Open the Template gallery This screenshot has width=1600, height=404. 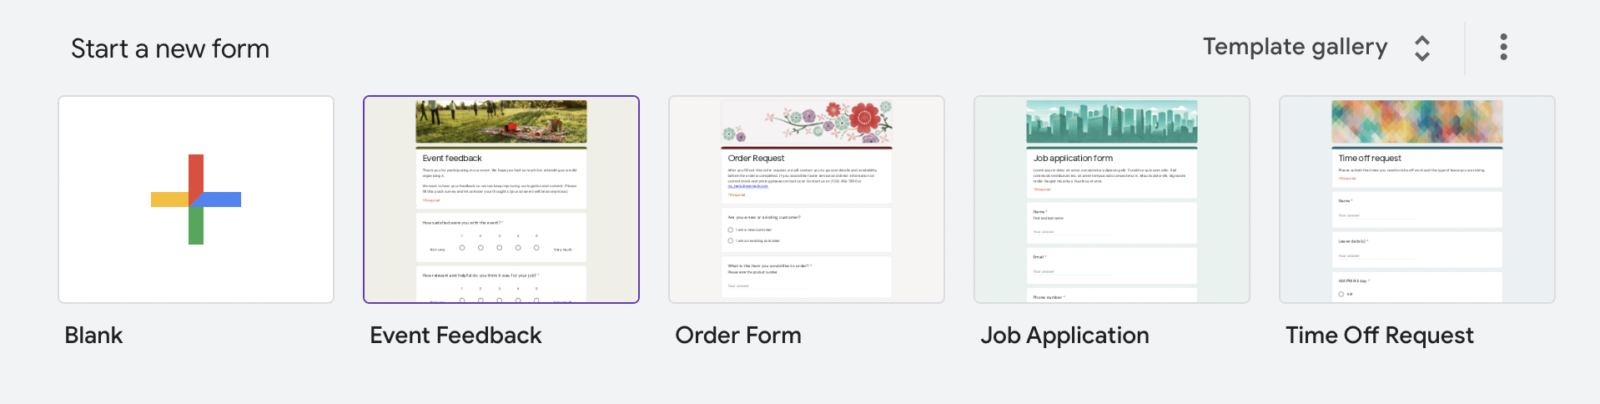(1295, 47)
